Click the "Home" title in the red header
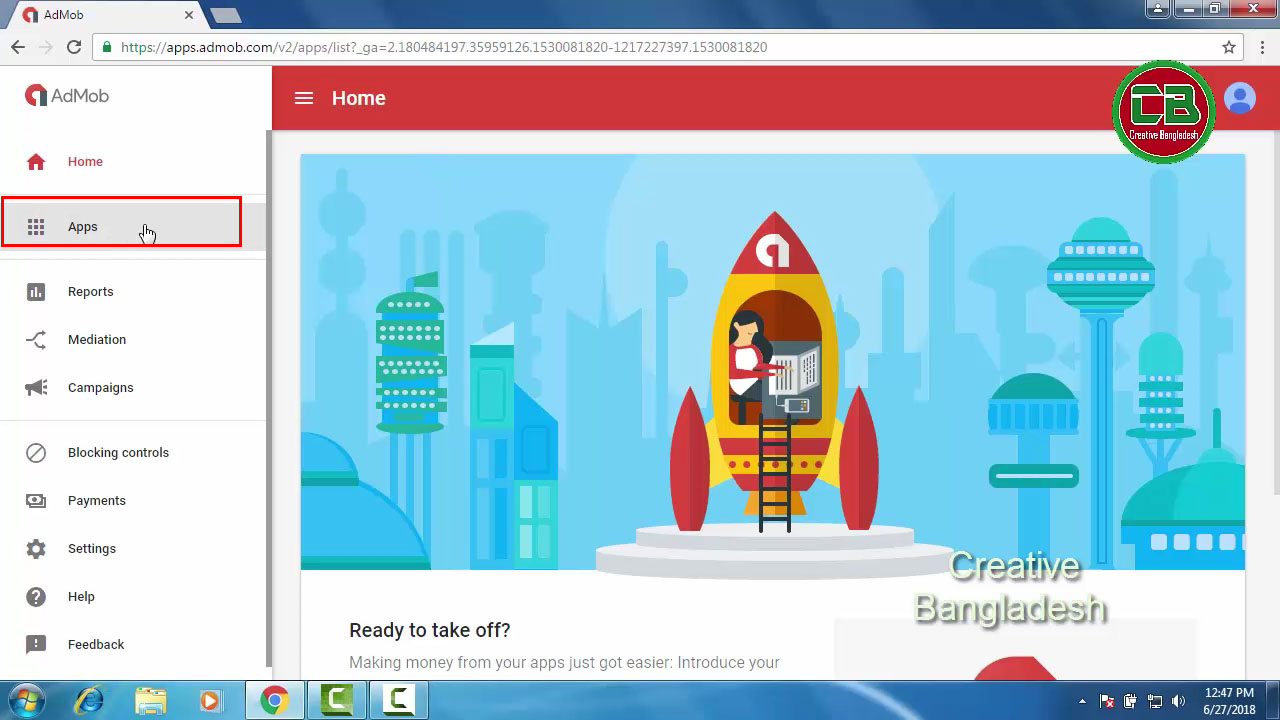The image size is (1280, 720). click(359, 98)
